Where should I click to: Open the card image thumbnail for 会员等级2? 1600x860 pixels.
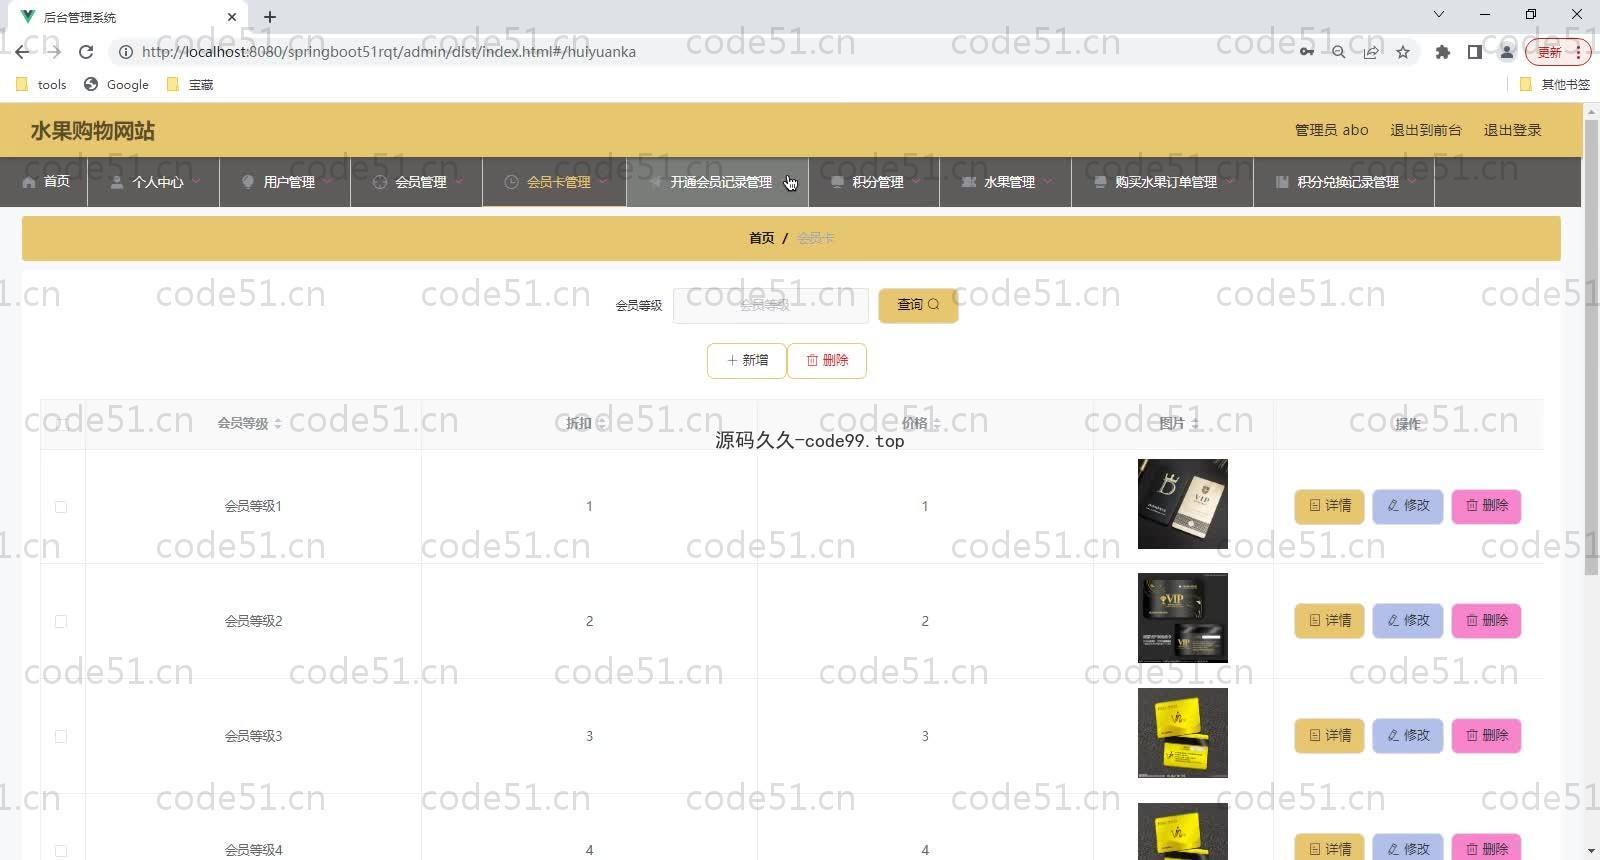pyautogui.click(x=1183, y=618)
